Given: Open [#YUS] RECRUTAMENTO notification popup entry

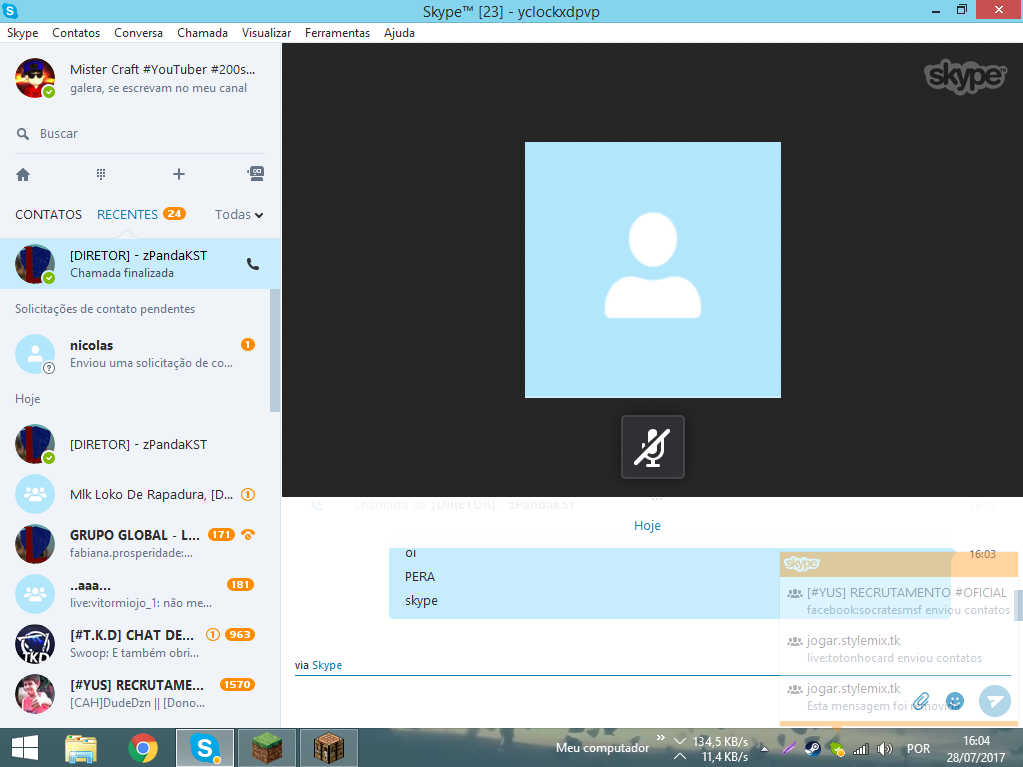Looking at the screenshot, I should tap(899, 601).
